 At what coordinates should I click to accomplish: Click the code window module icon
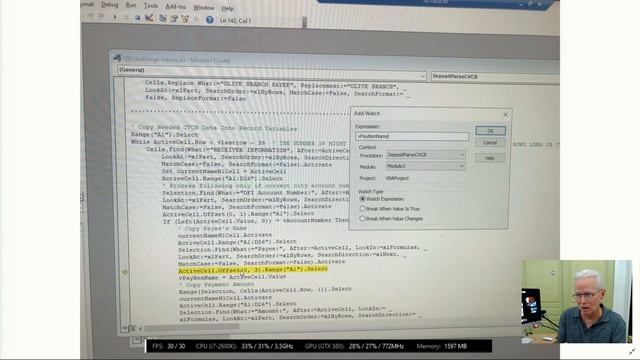[118, 58]
